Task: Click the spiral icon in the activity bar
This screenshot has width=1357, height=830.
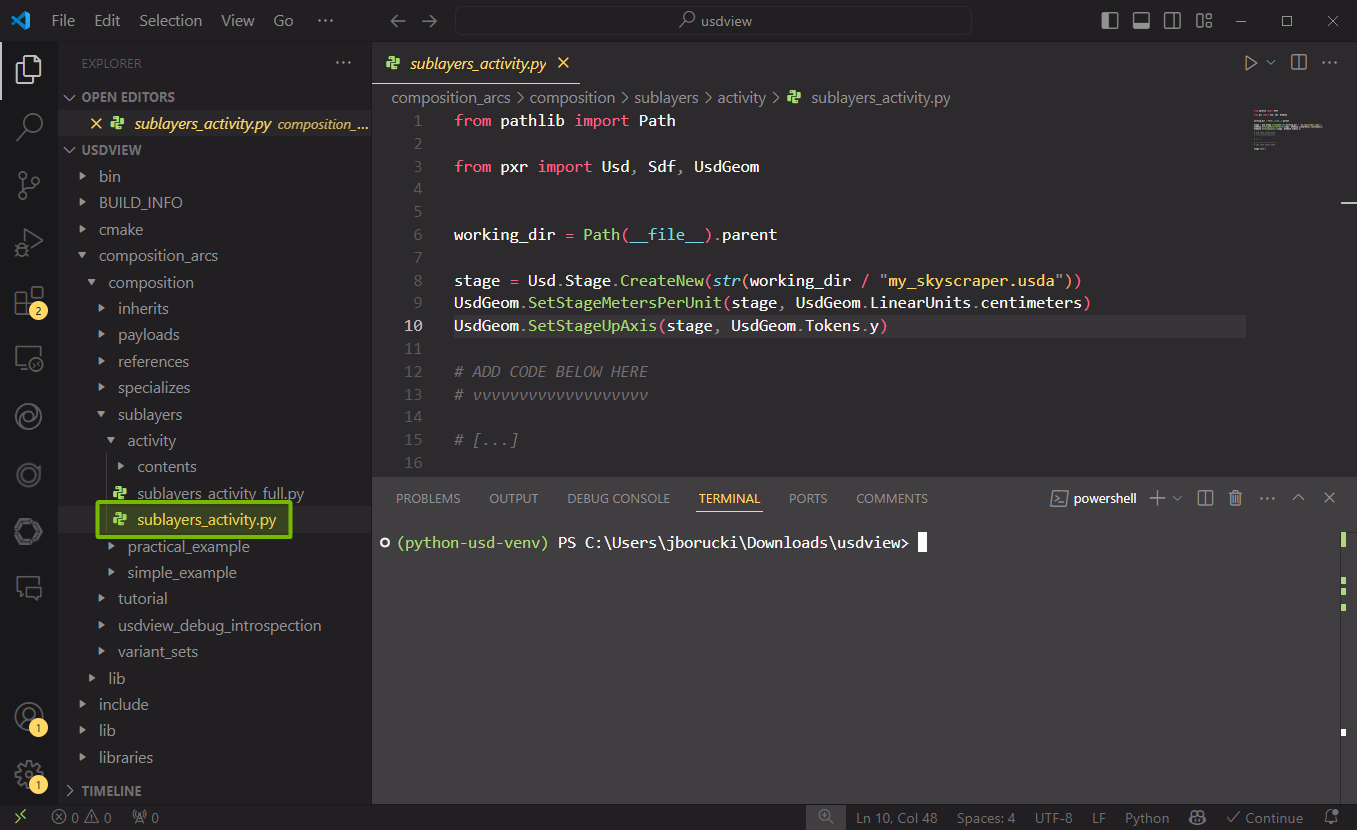Action: tap(29, 416)
